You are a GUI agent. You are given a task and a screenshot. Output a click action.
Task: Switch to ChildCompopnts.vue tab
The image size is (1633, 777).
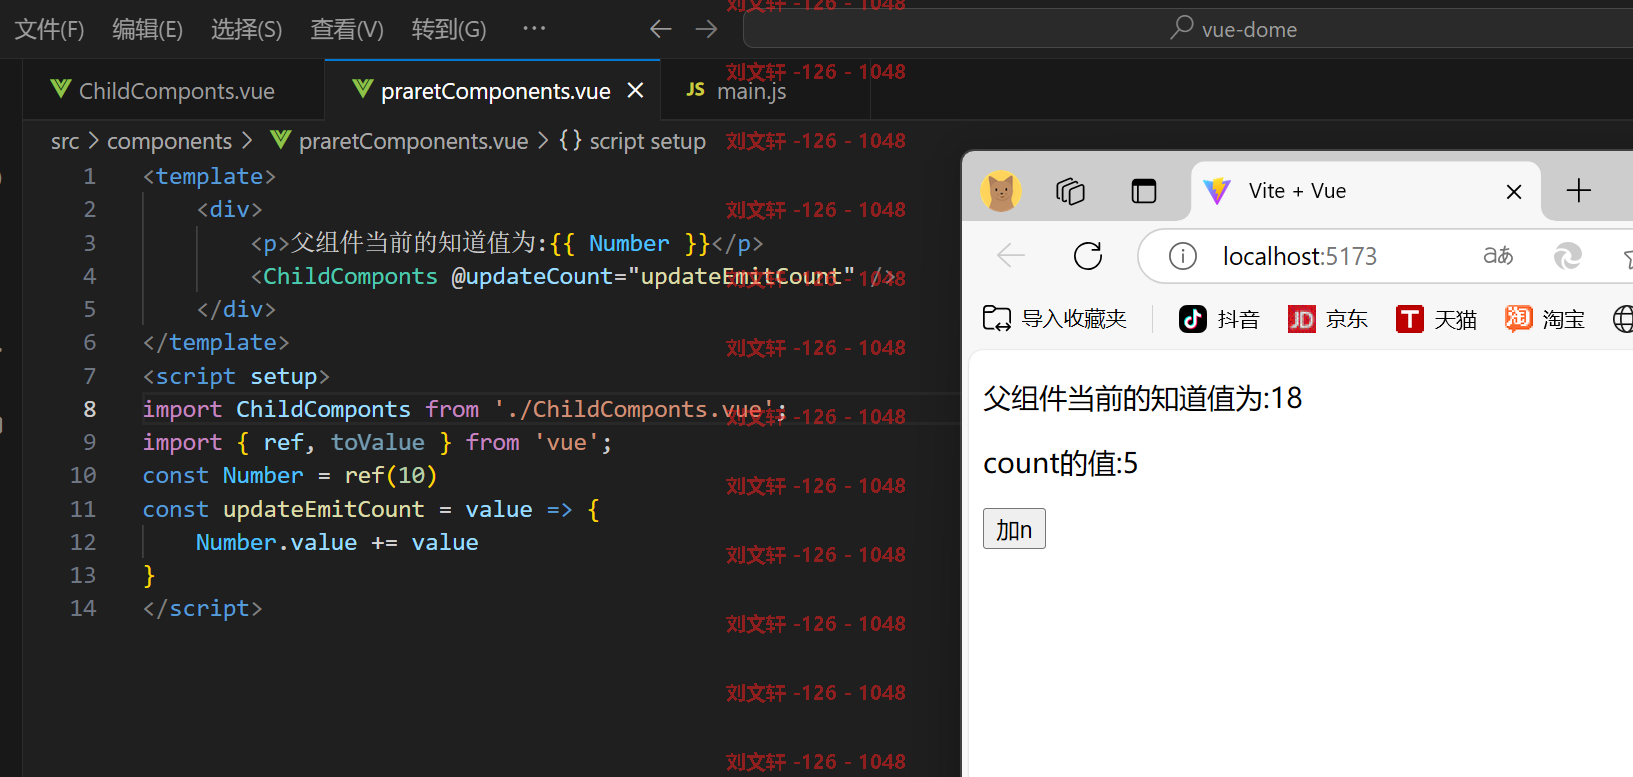pos(173,90)
